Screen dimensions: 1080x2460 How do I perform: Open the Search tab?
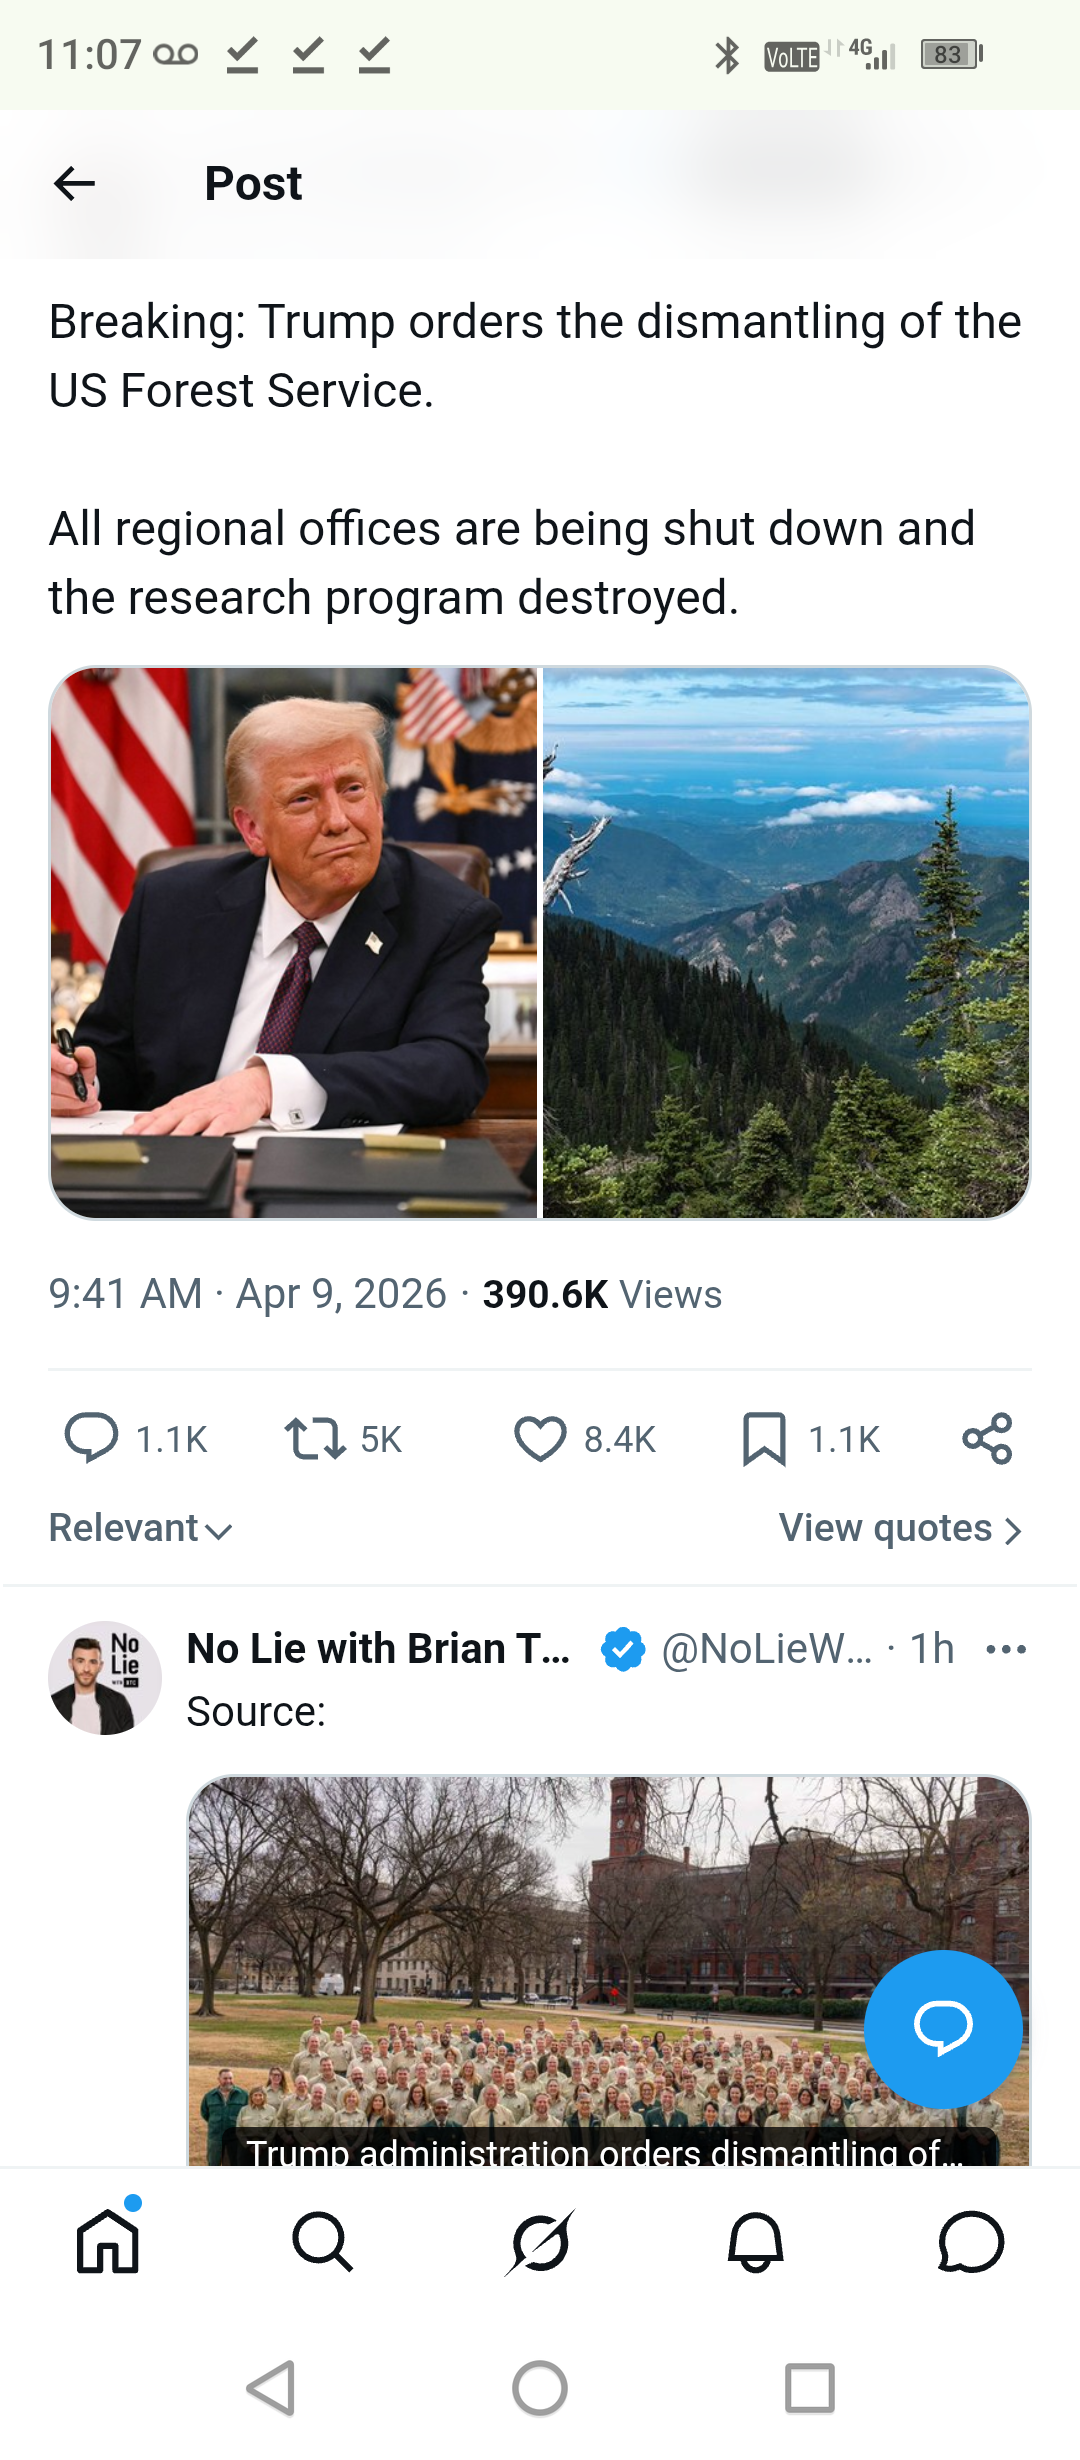pos(323,2242)
